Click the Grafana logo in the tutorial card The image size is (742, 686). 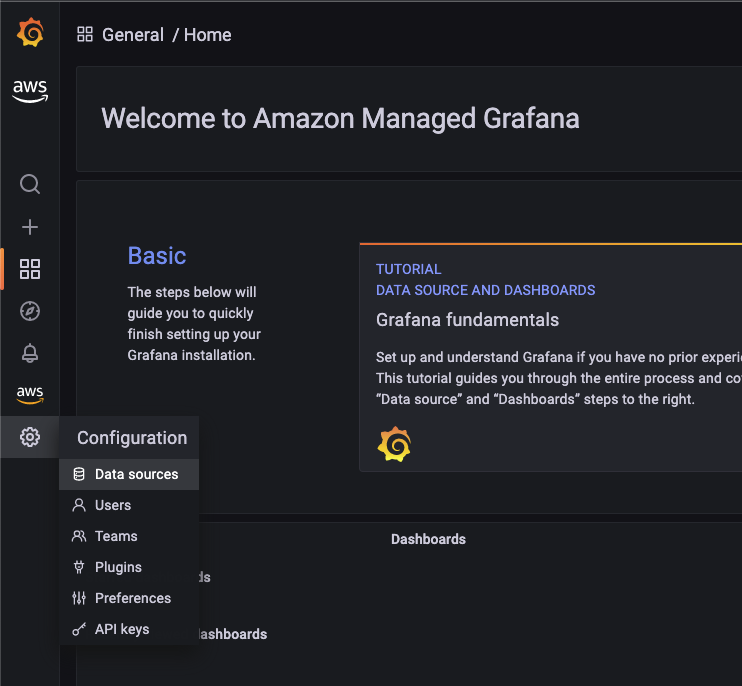tap(394, 444)
